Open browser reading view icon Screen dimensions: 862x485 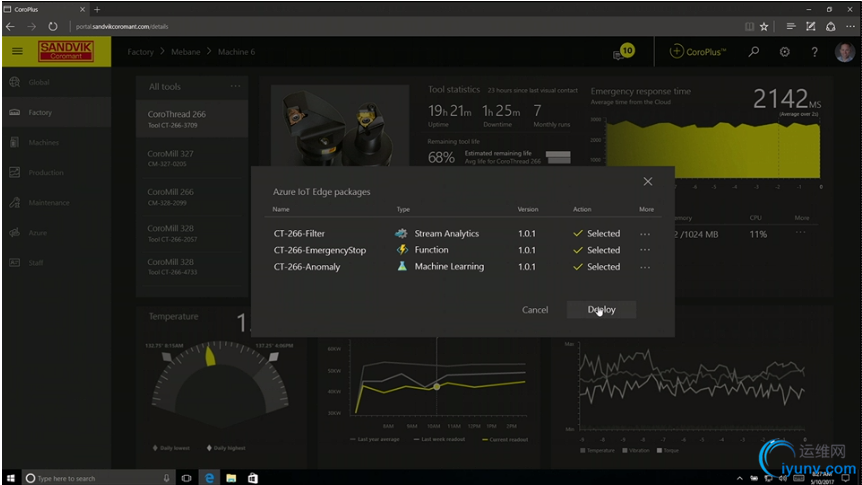click(749, 26)
